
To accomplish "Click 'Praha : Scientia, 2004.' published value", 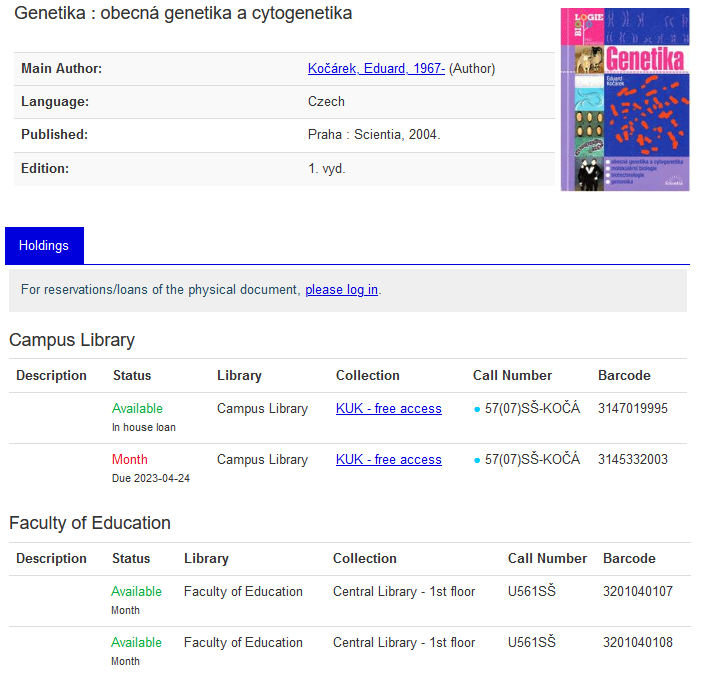I will 374,134.
